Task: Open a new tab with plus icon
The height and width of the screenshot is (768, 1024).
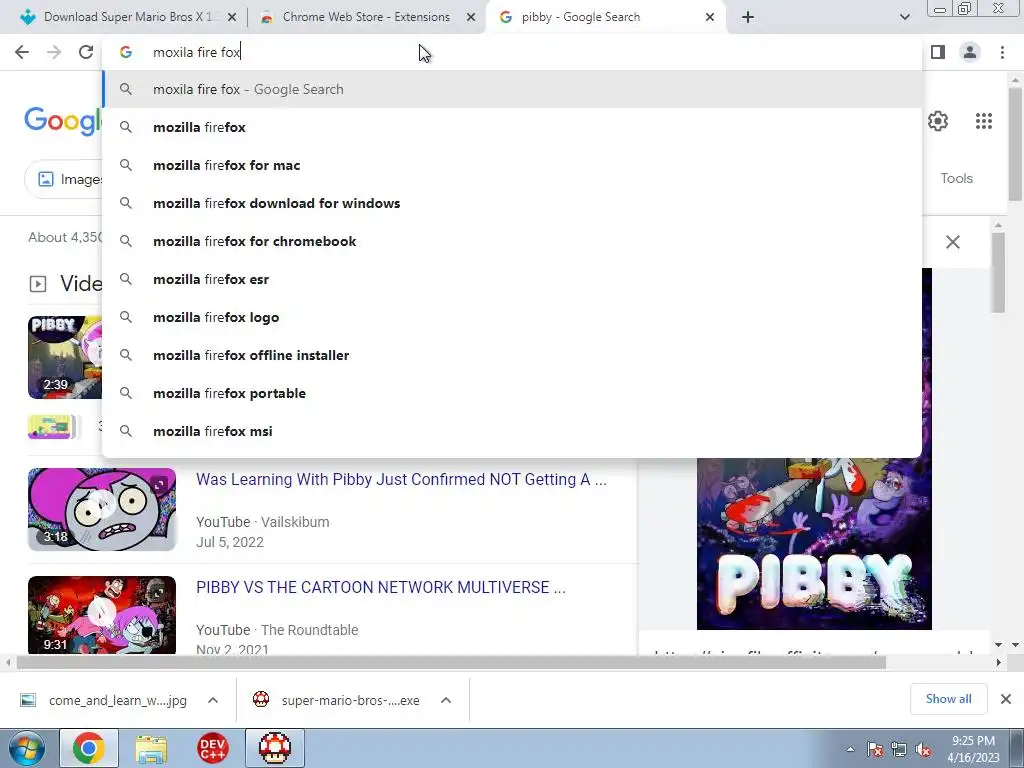Action: pos(748,17)
